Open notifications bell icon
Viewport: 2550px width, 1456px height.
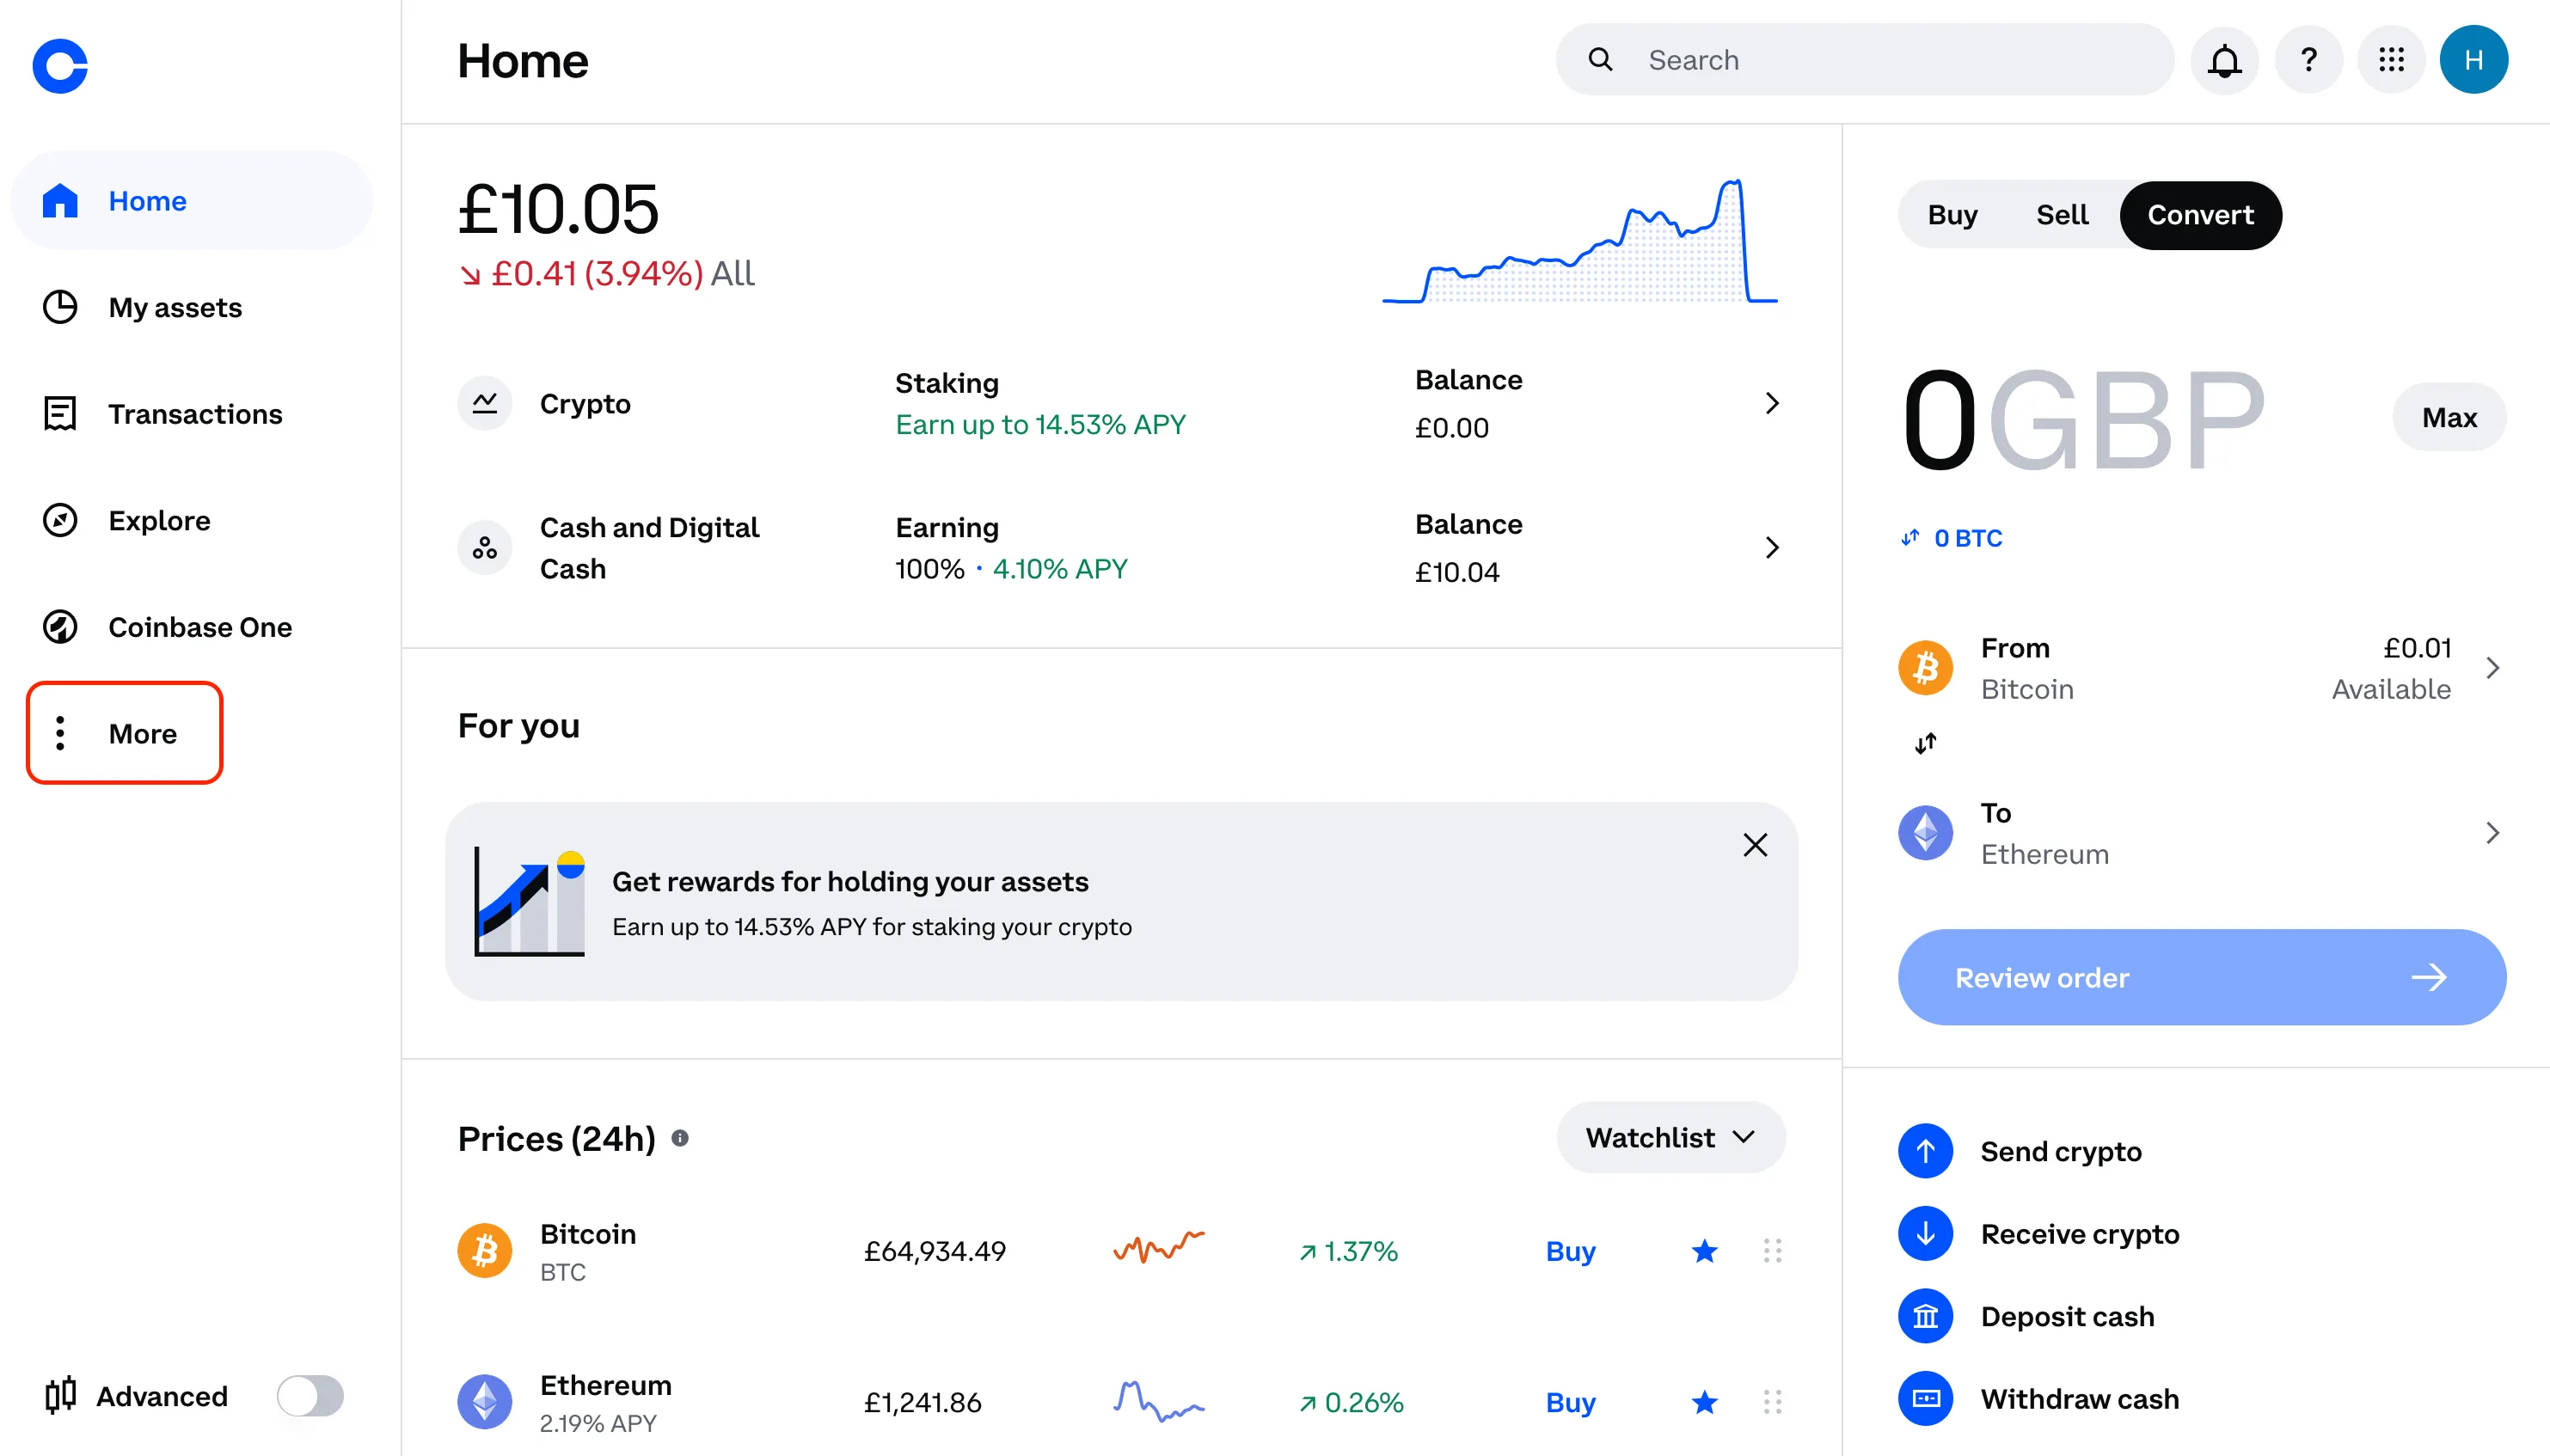pyautogui.click(x=2224, y=60)
